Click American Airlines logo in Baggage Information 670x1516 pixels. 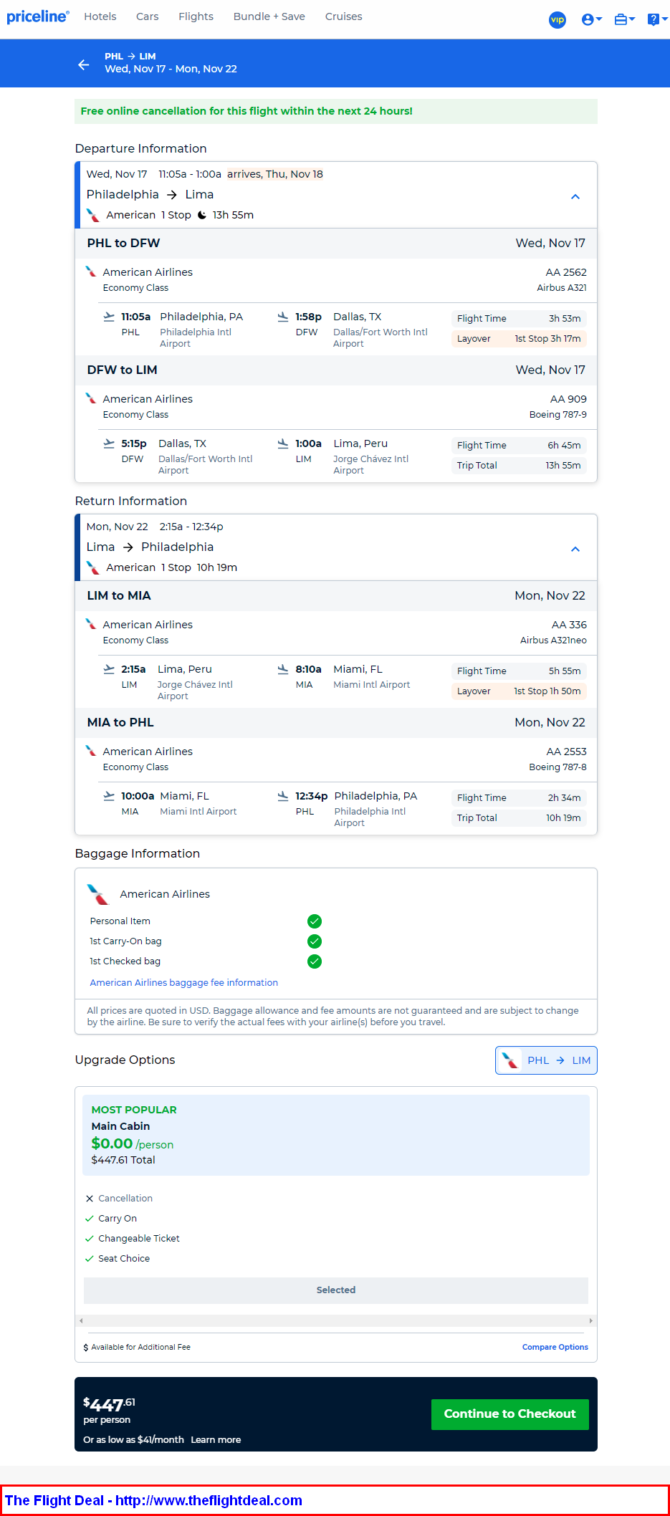[99, 894]
